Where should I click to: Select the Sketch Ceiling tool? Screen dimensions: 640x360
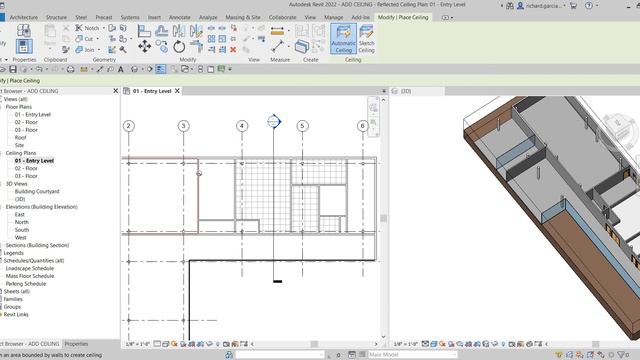pyautogui.click(x=366, y=39)
